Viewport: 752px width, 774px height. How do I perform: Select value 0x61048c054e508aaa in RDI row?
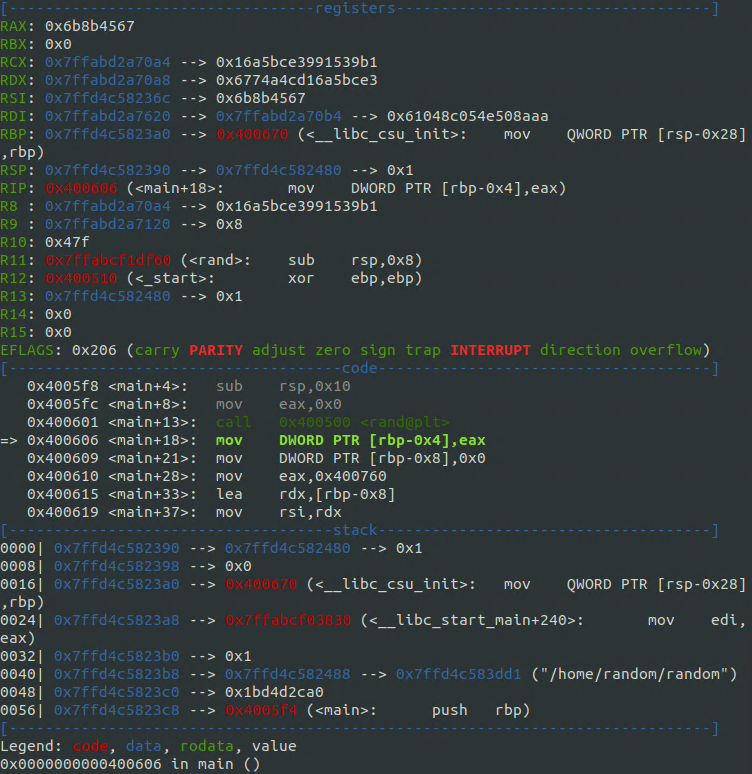pos(467,116)
